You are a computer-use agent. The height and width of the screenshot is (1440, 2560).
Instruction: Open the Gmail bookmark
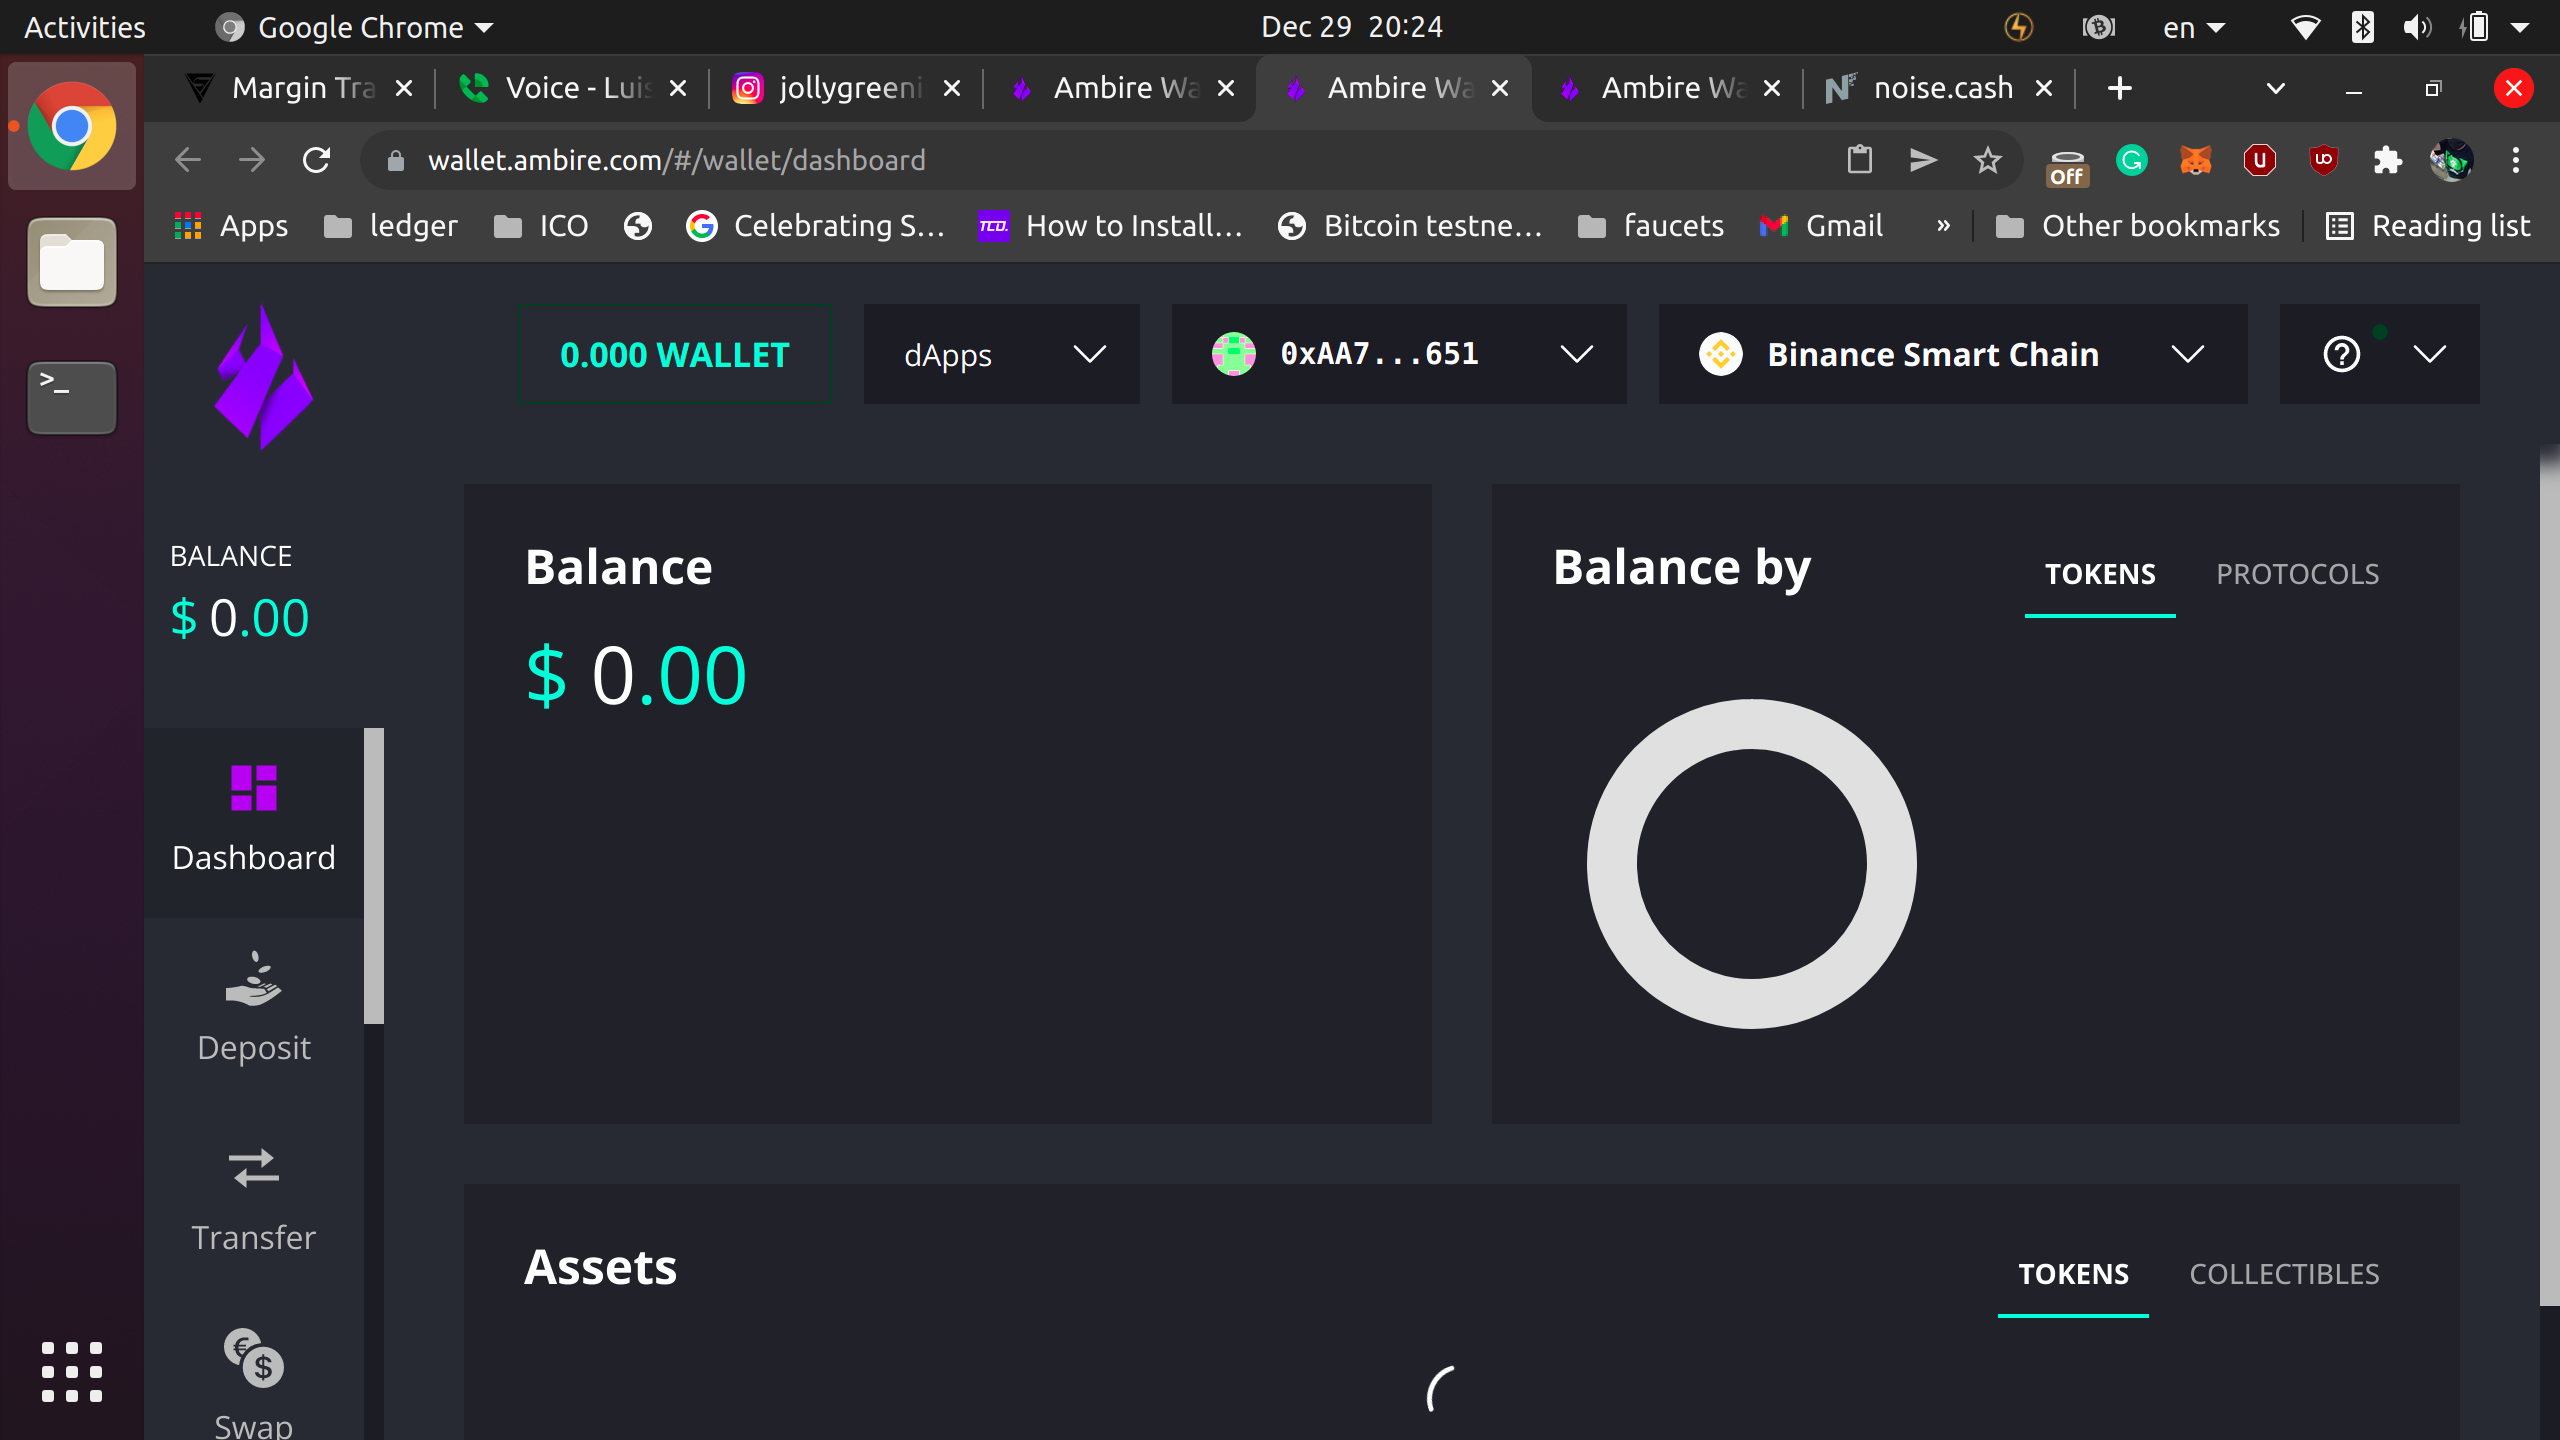pos(1821,226)
